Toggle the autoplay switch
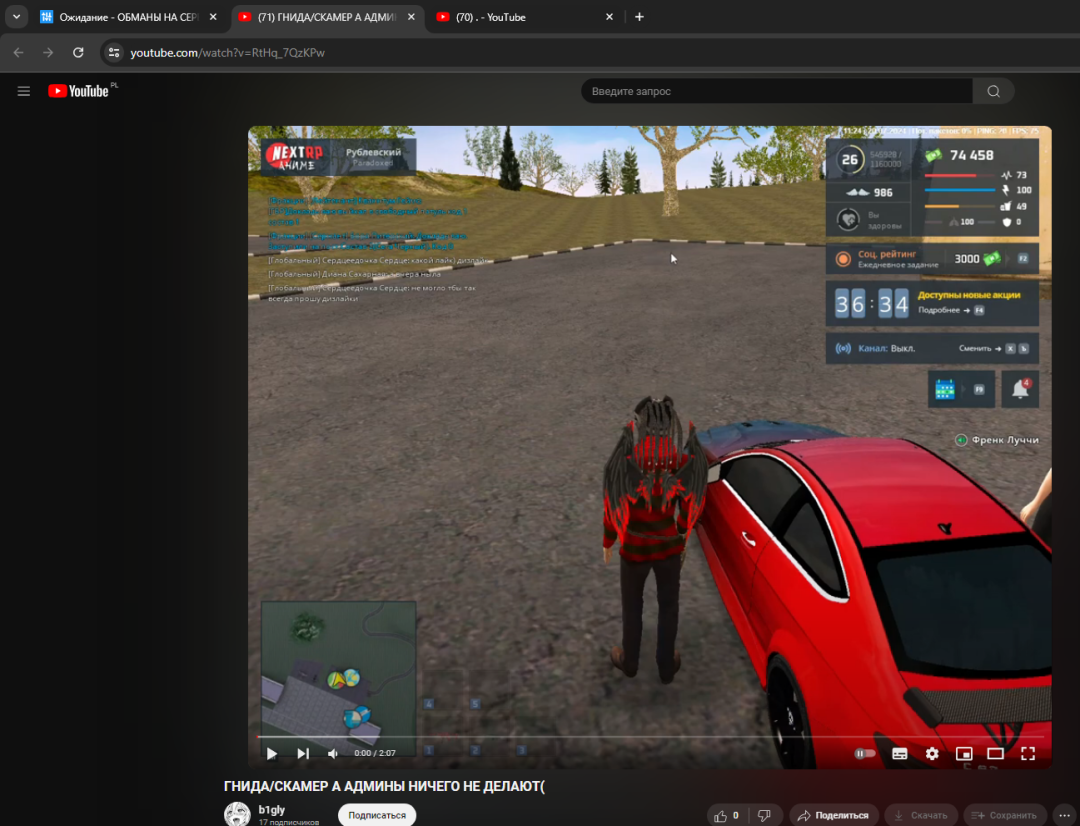The height and width of the screenshot is (826, 1080). pyautogui.click(x=864, y=753)
